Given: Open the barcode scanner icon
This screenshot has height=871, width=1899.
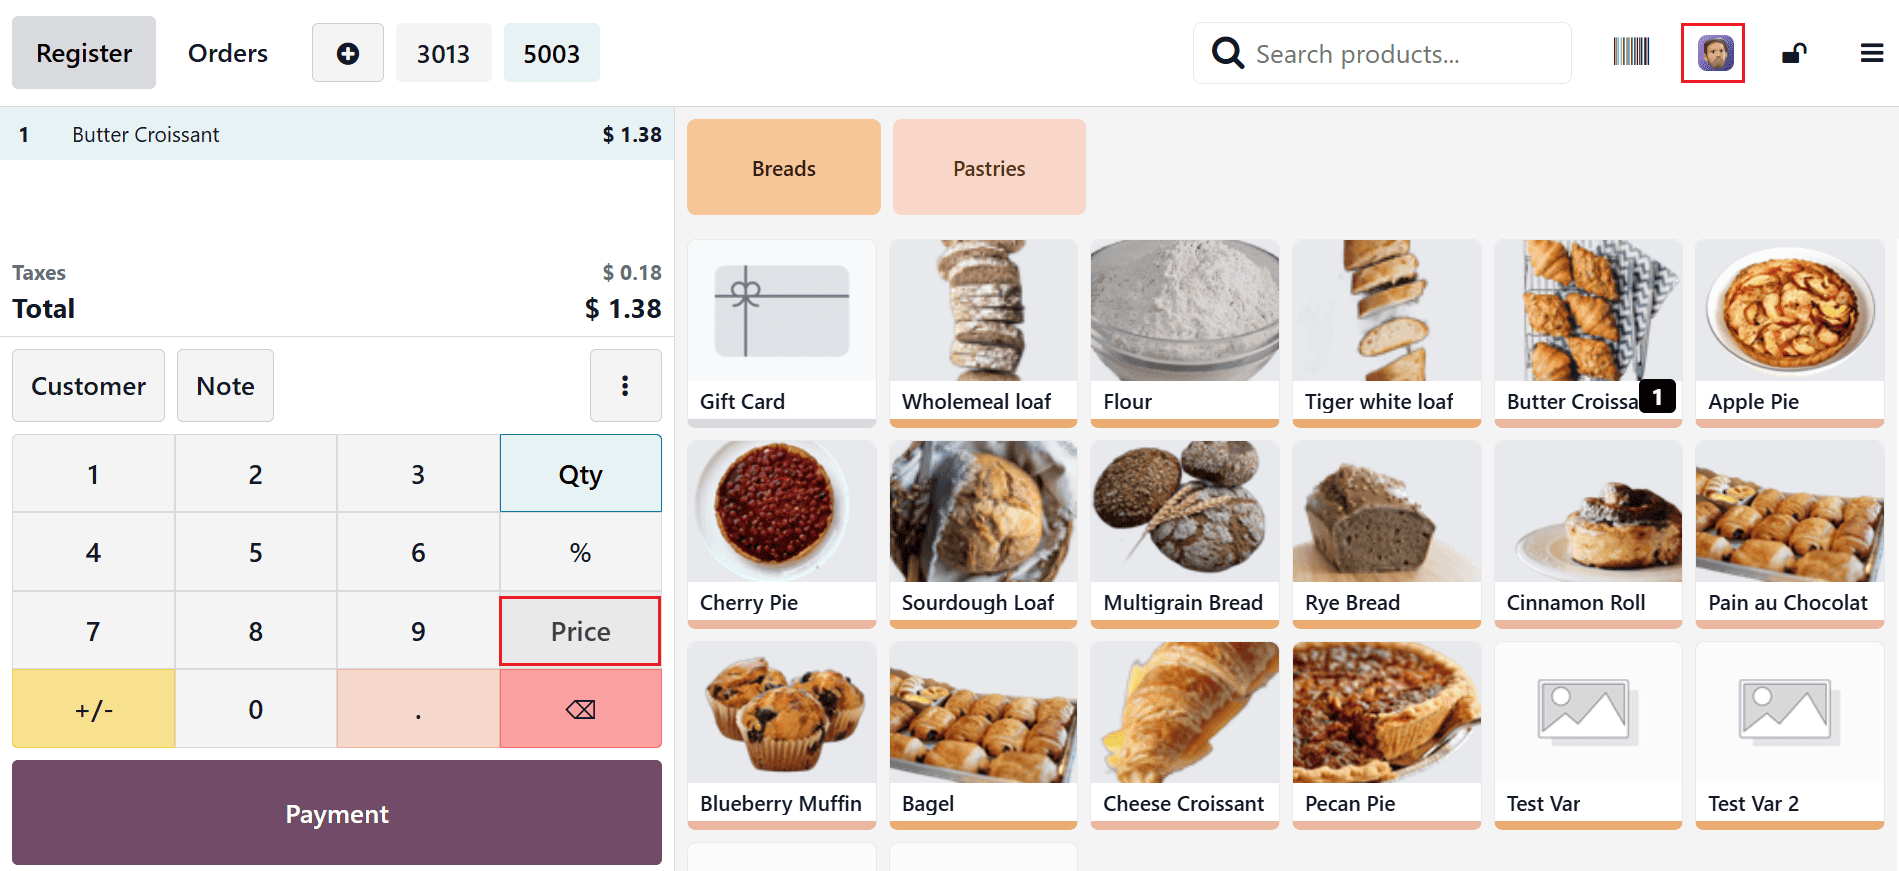Looking at the screenshot, I should [x=1631, y=52].
